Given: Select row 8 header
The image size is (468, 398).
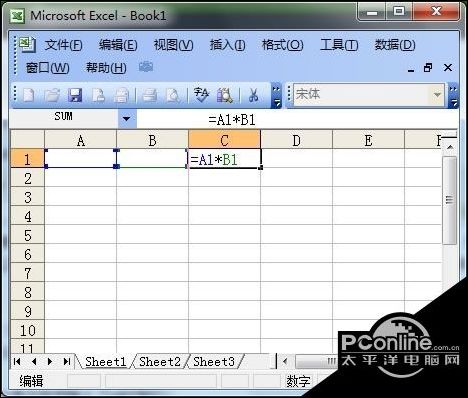Looking at the screenshot, I should click(x=27, y=292).
